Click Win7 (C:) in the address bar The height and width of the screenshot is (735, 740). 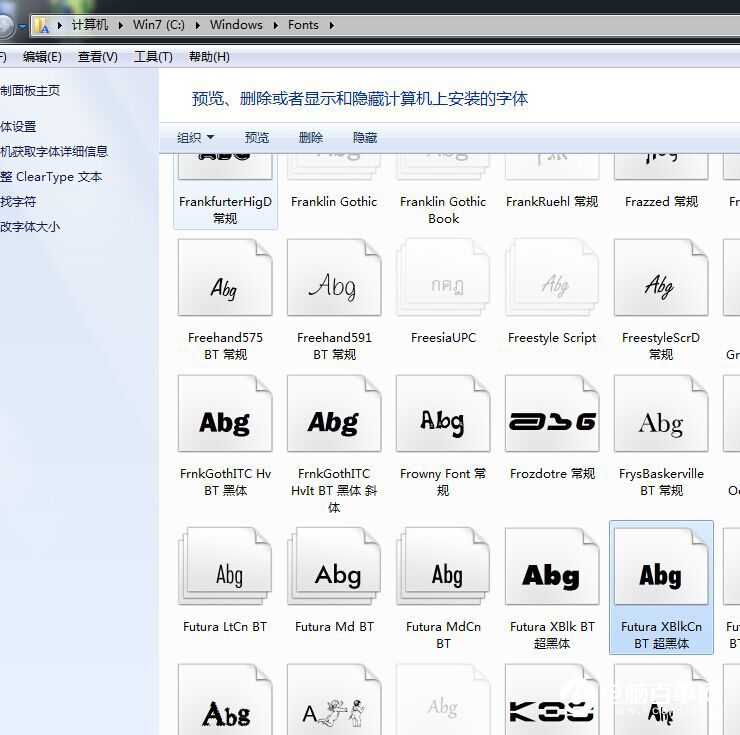click(x=159, y=25)
